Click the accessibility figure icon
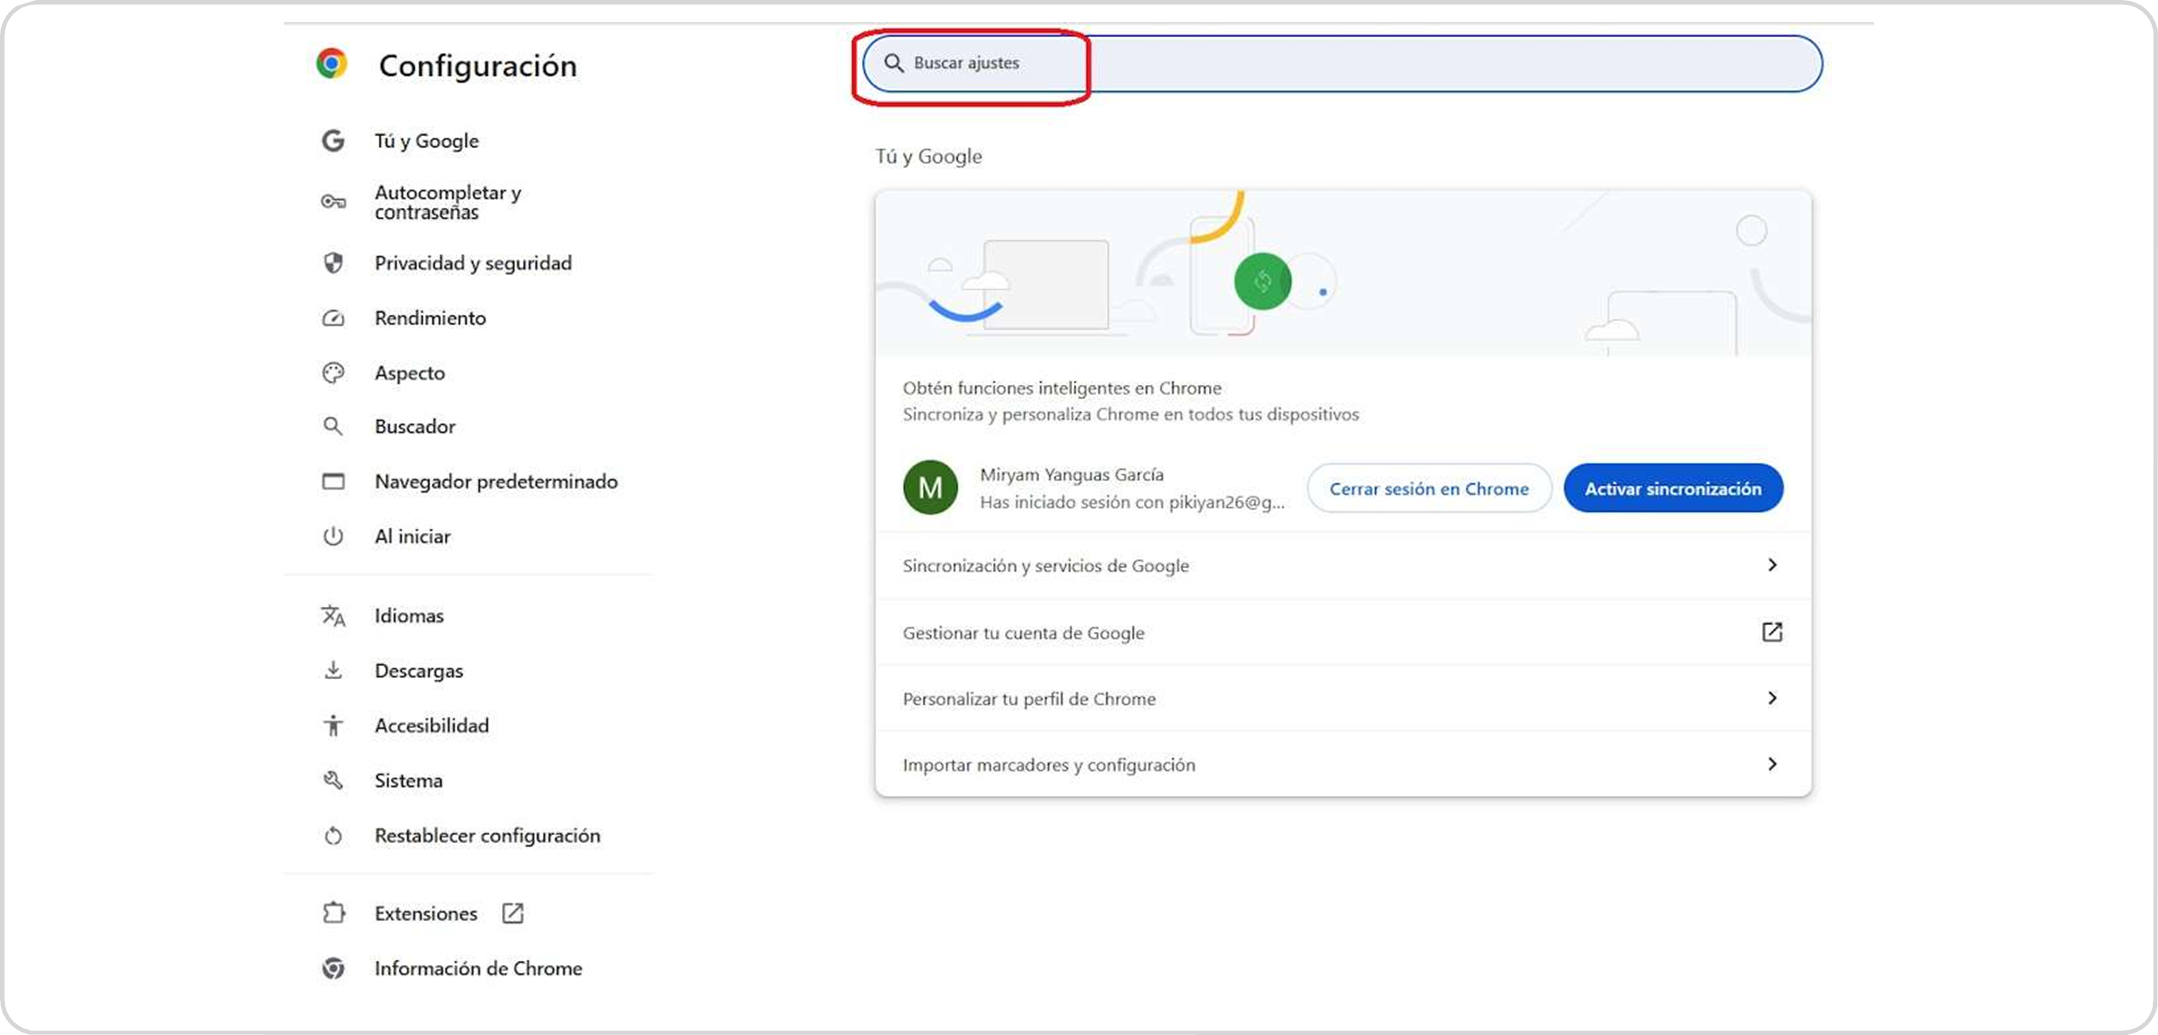 pos(333,725)
